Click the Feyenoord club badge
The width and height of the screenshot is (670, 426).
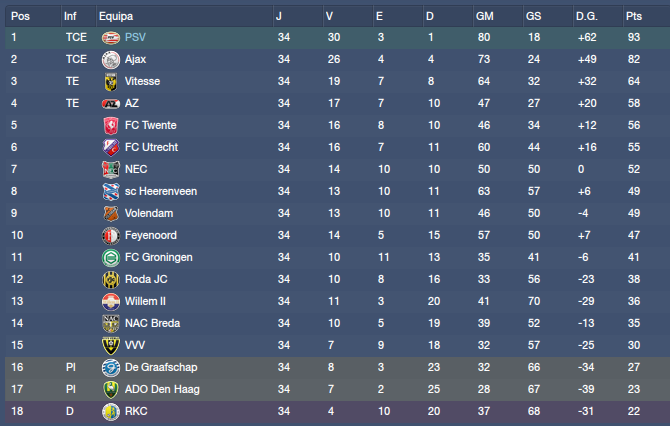(110, 235)
